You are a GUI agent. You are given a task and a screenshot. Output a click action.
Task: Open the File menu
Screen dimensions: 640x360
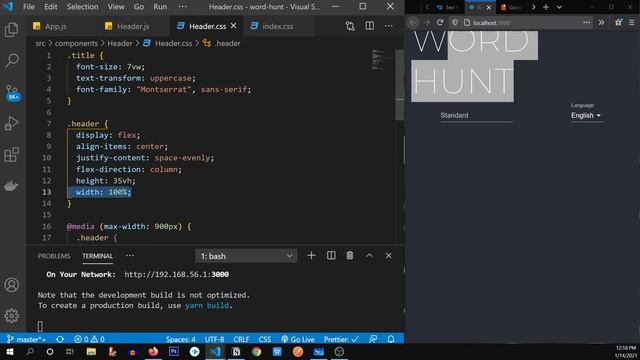pyautogui.click(x=29, y=7)
